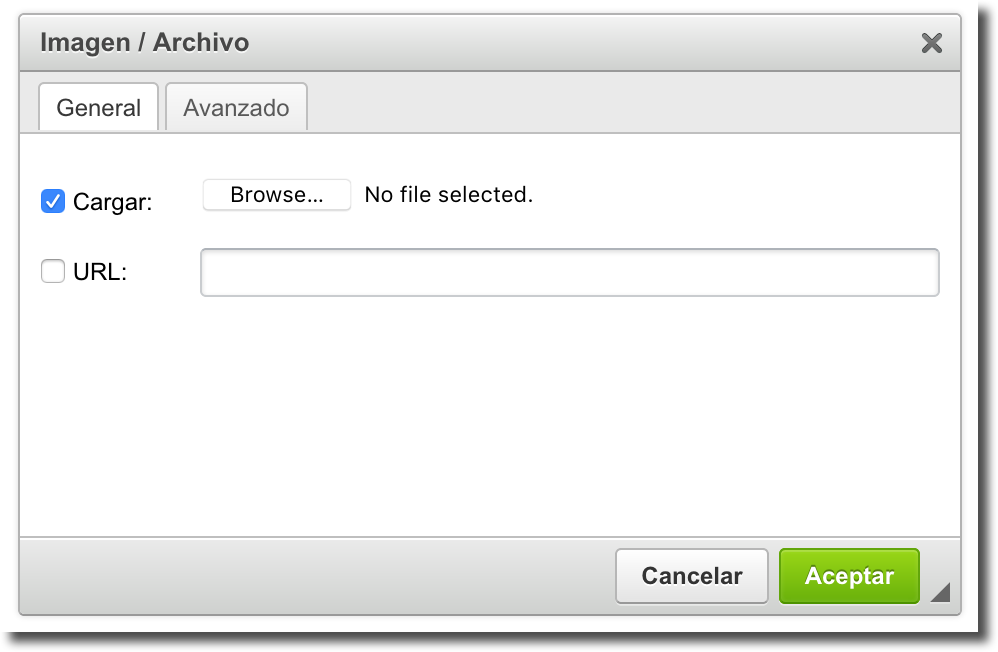
Task: Click the resize grip in dialog corner
Action: point(939,593)
